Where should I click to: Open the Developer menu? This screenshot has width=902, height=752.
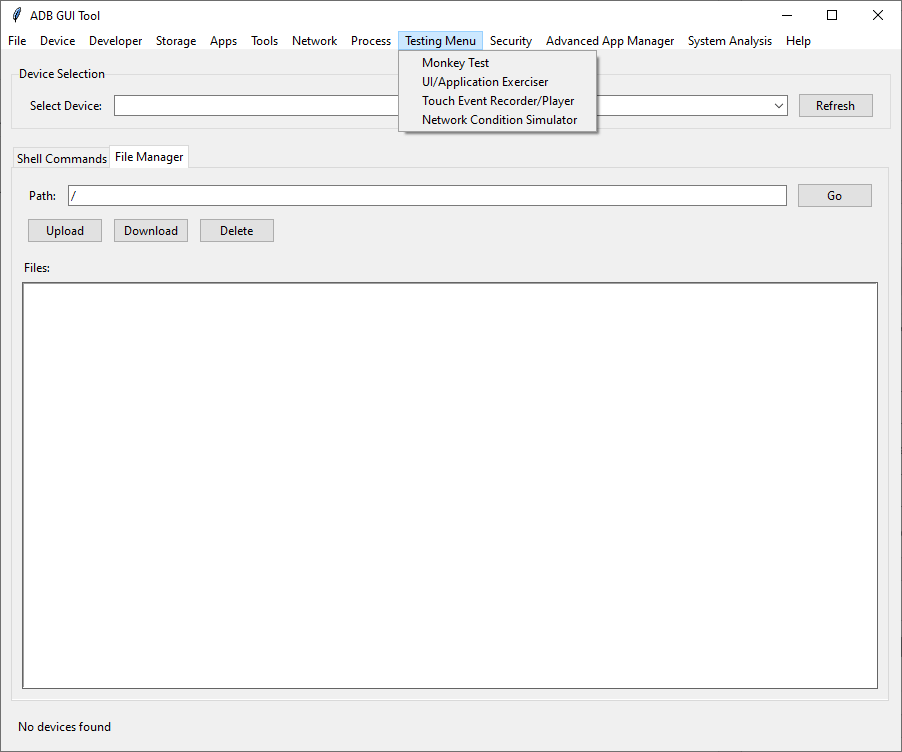coord(115,41)
